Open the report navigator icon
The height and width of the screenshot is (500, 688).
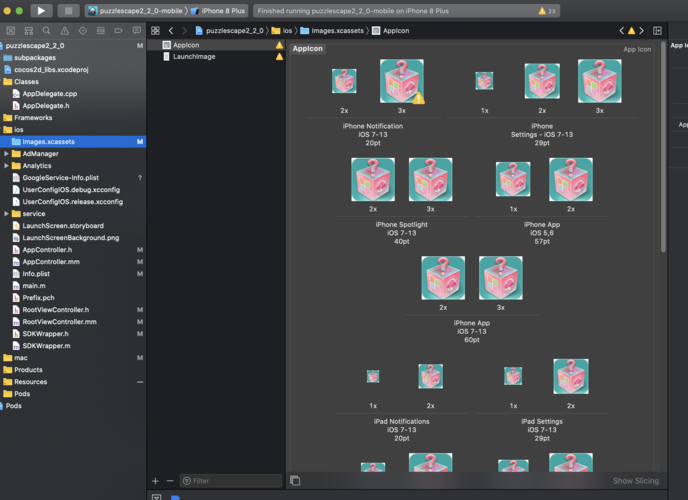[x=136, y=30]
